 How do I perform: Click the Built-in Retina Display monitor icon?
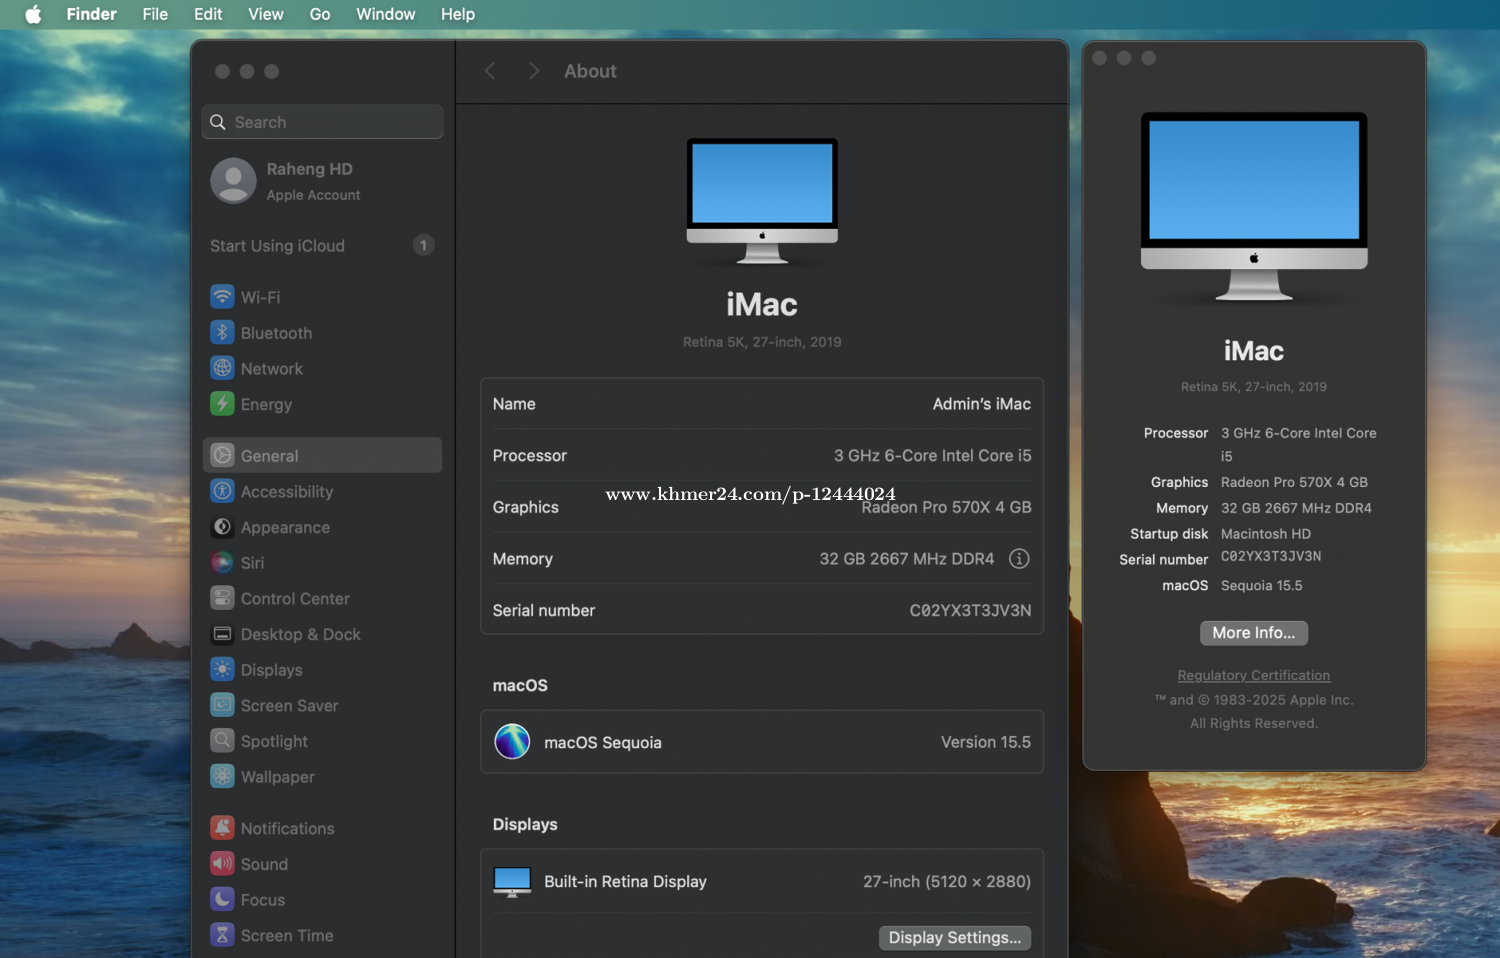point(512,881)
